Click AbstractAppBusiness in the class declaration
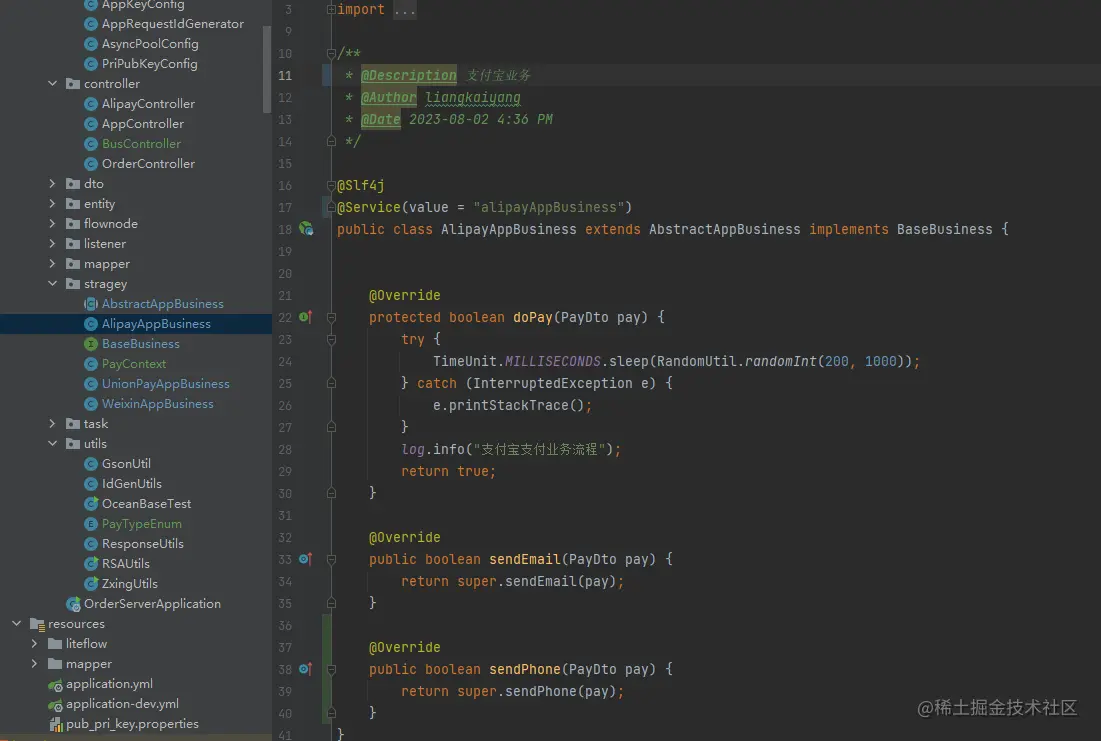 pyautogui.click(x=724, y=230)
